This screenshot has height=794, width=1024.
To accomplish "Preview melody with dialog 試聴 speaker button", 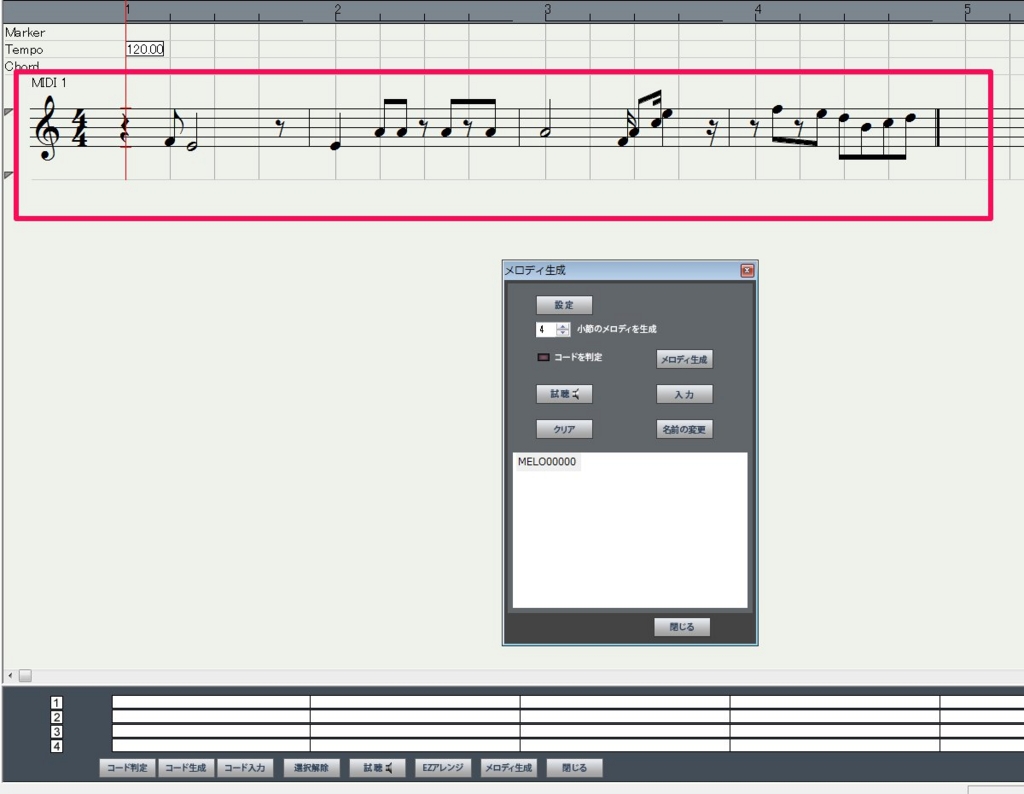I will (x=564, y=394).
